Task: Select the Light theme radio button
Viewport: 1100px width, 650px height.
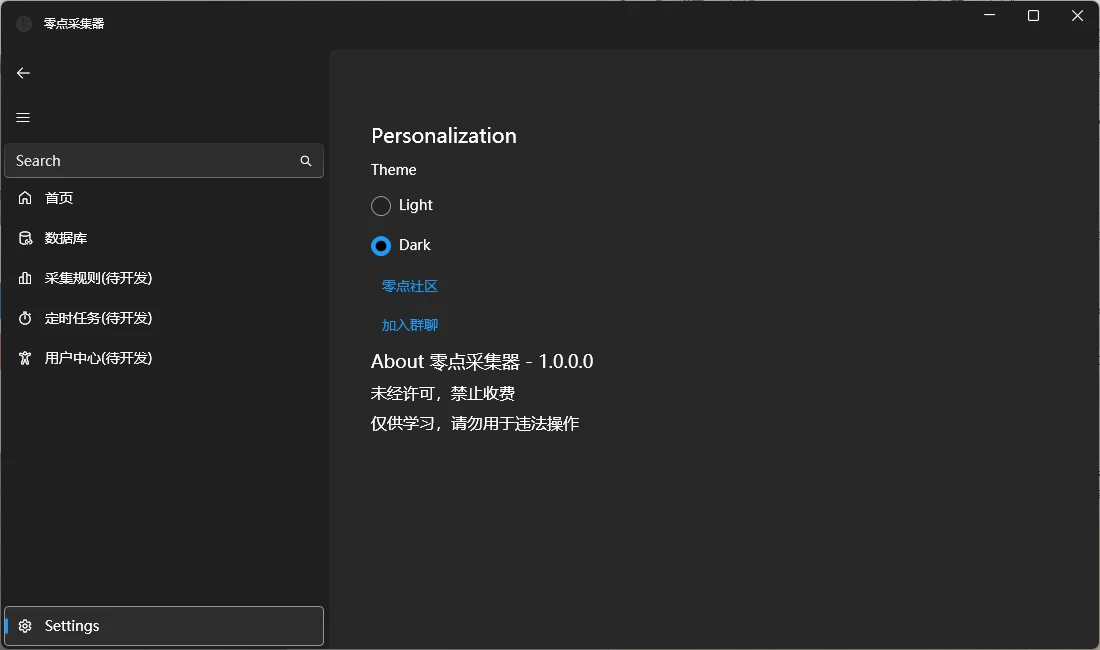Action: point(381,206)
